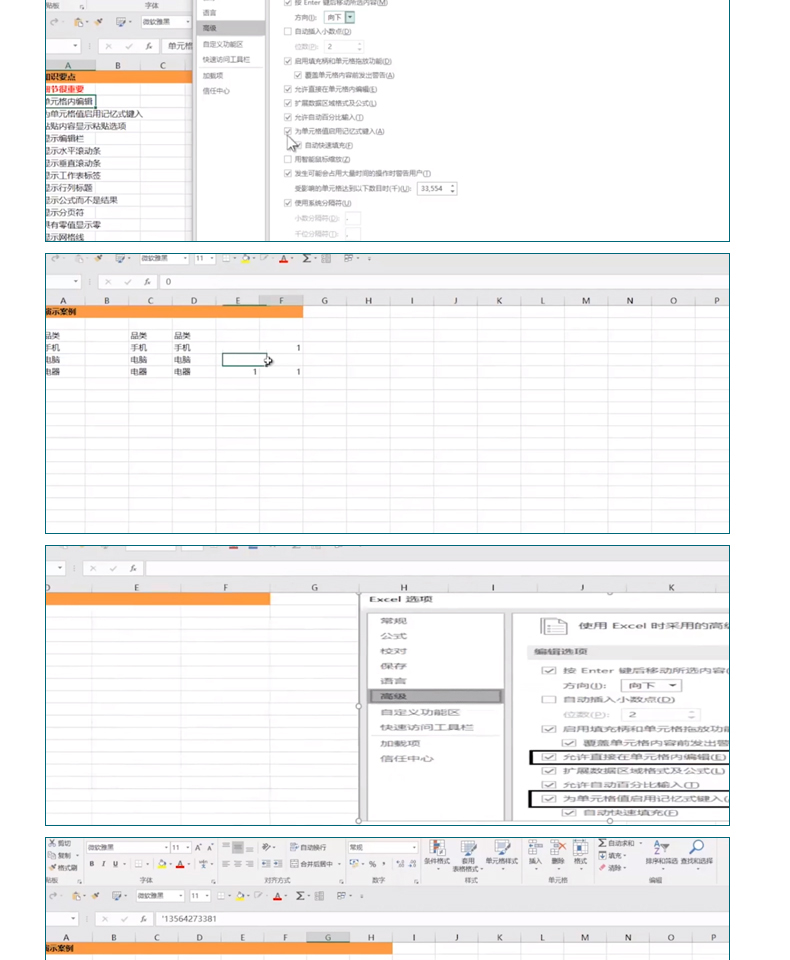Open the Name Box dropdown in the top panel
This screenshot has height=960, width=790.
pos(75,46)
